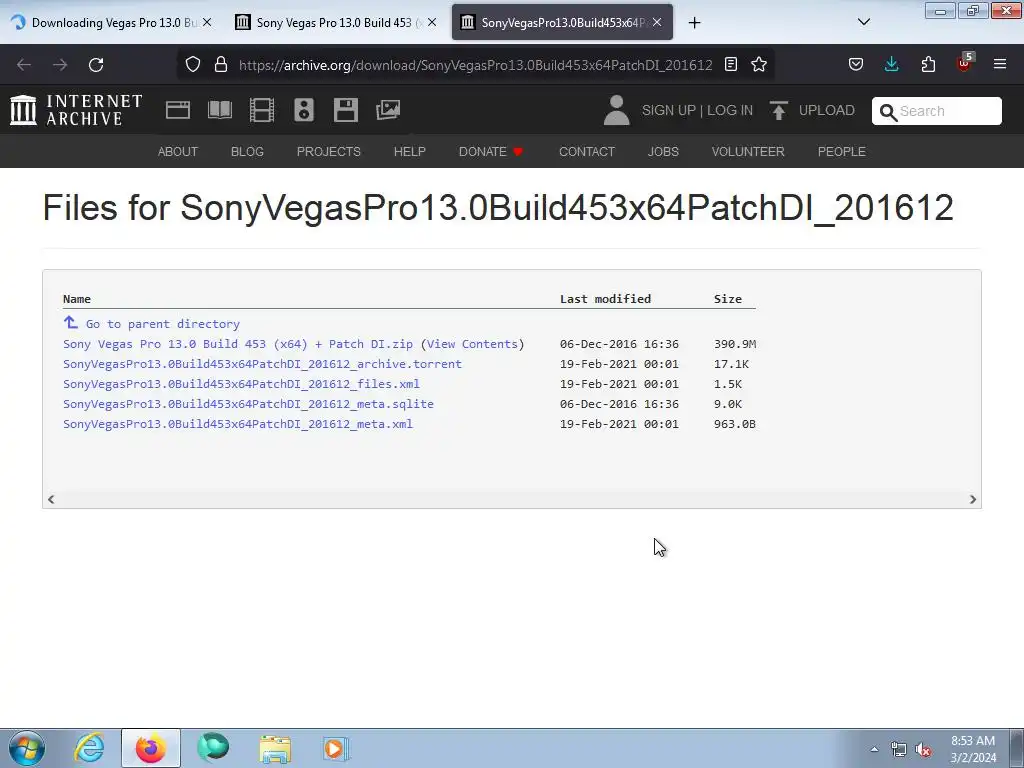
Task: Reload the current page
Action: [x=96, y=65]
